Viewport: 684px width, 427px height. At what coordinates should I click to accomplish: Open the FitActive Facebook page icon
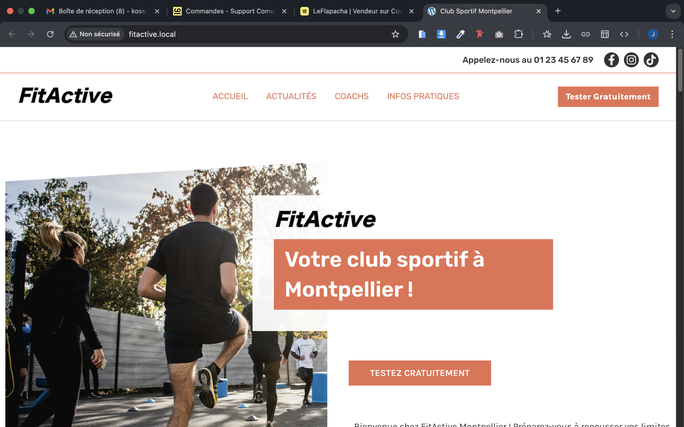[611, 60]
